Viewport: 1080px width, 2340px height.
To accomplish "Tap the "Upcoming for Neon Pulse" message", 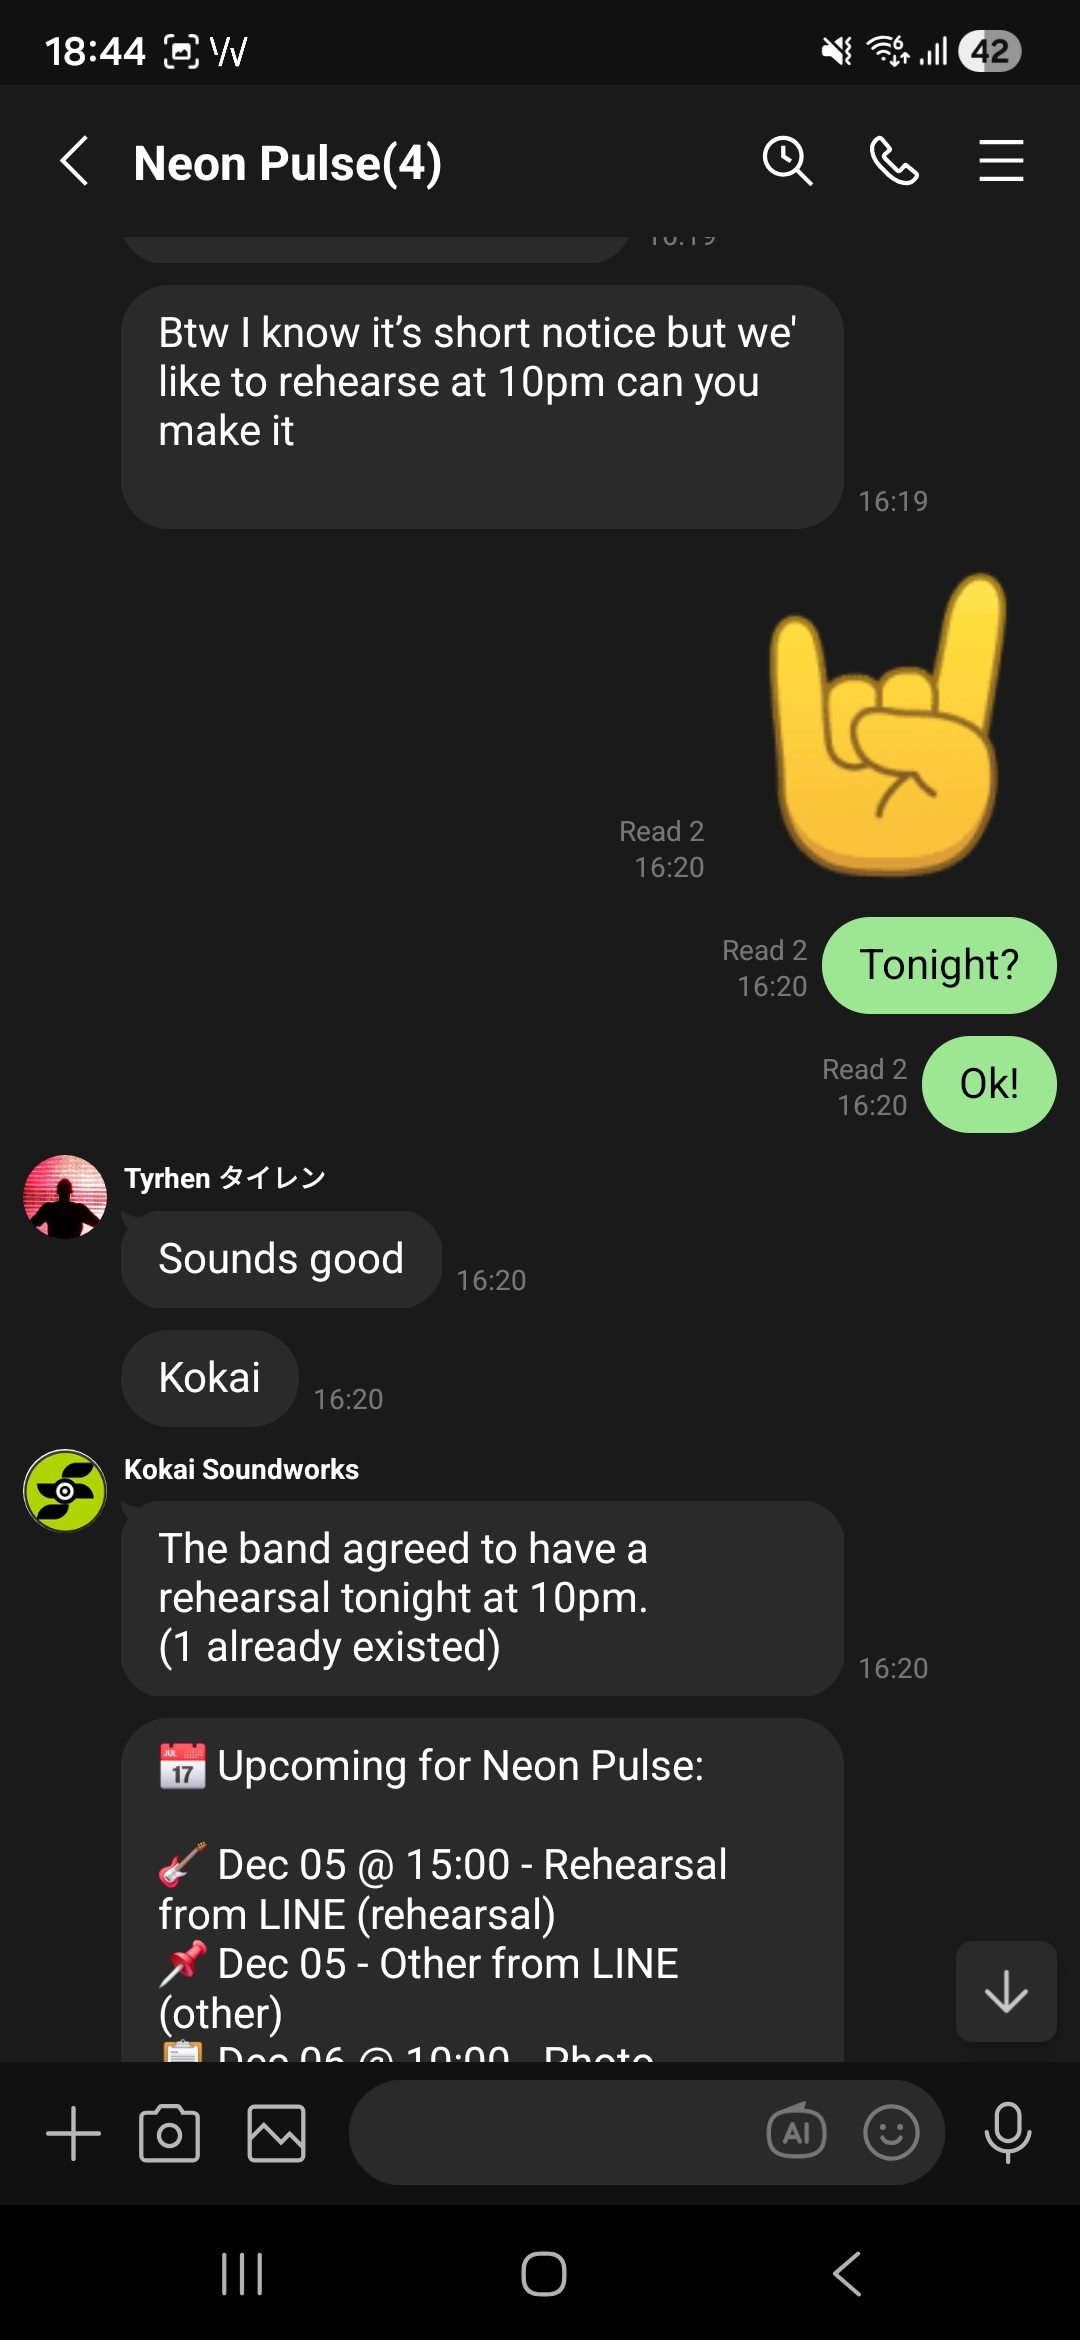I will pyautogui.click(x=482, y=1890).
